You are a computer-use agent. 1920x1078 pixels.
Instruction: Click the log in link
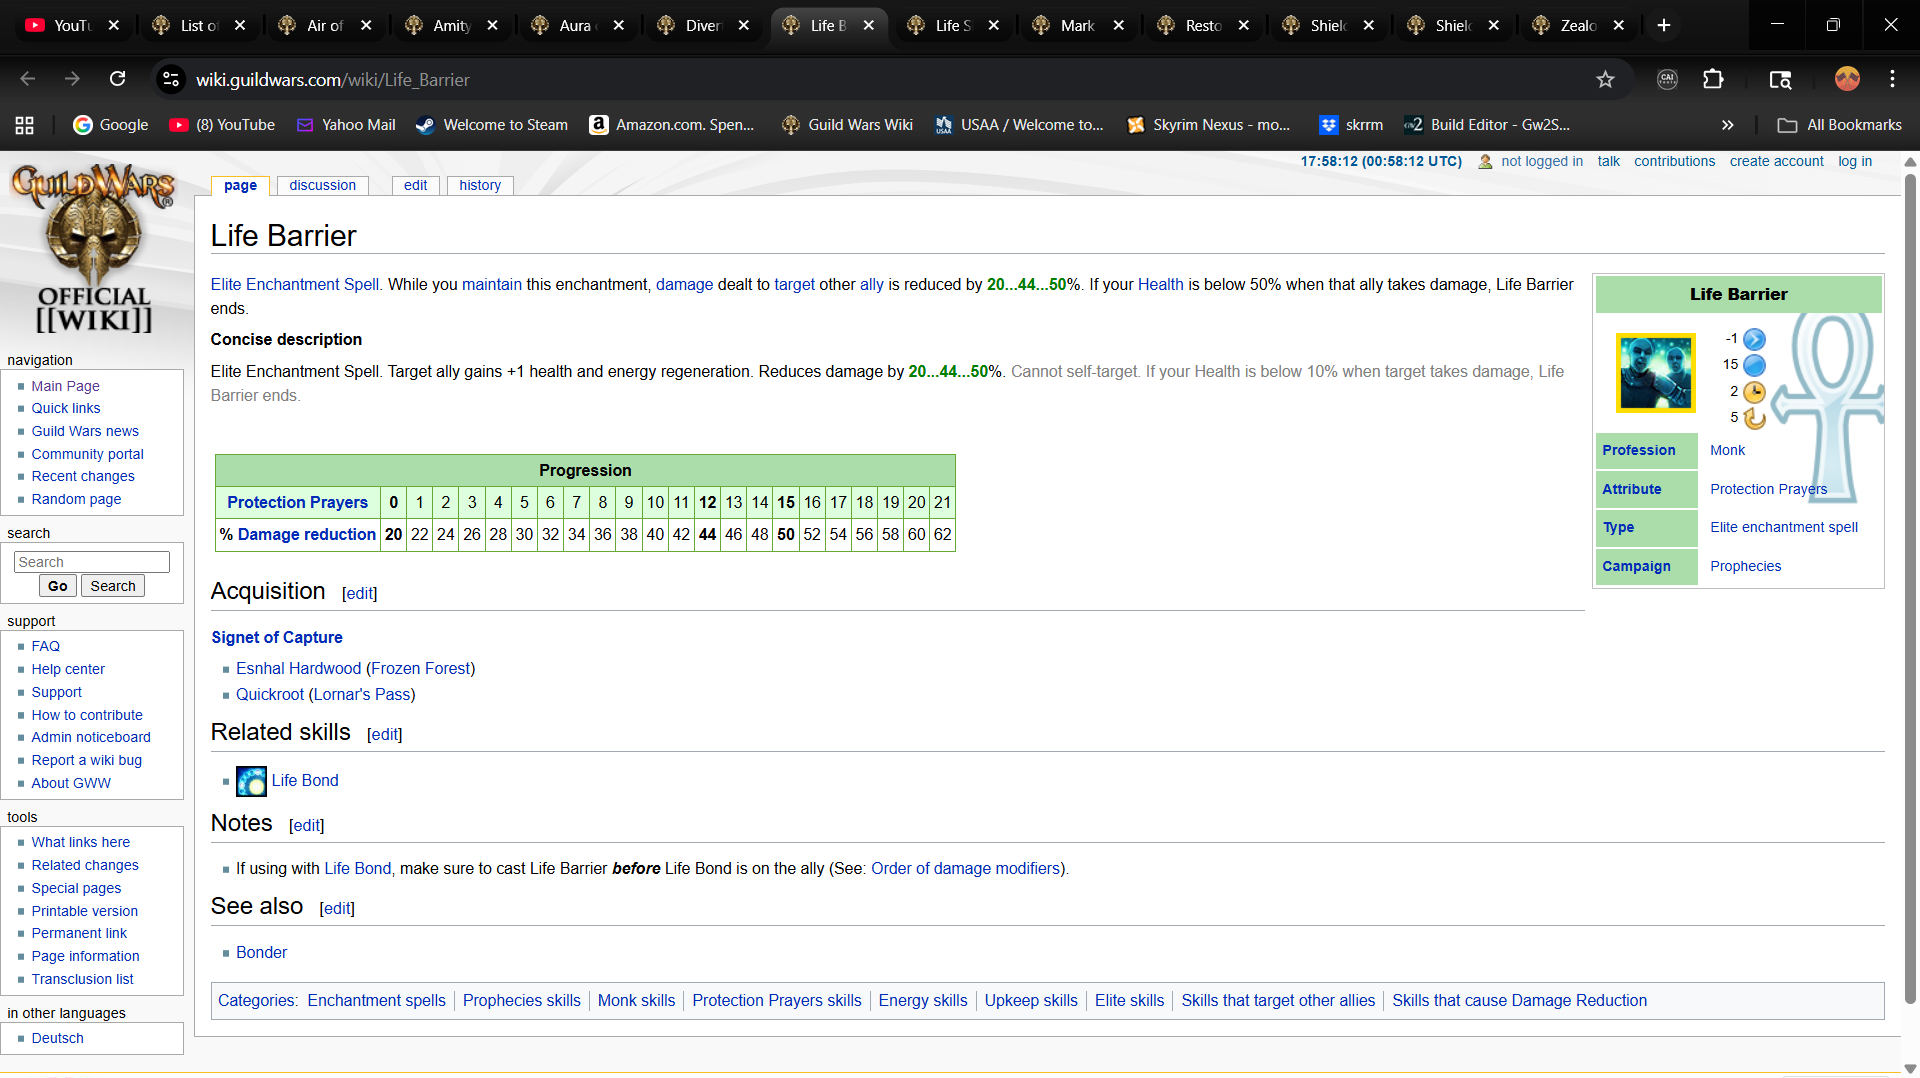1855,161
